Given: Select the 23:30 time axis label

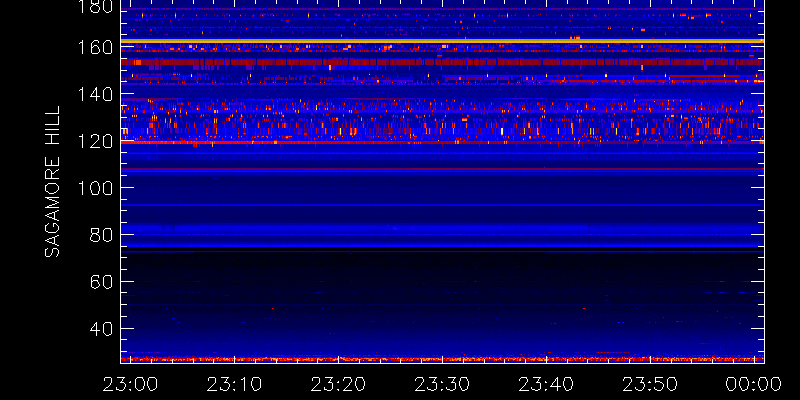Looking at the screenshot, I should point(442,384).
